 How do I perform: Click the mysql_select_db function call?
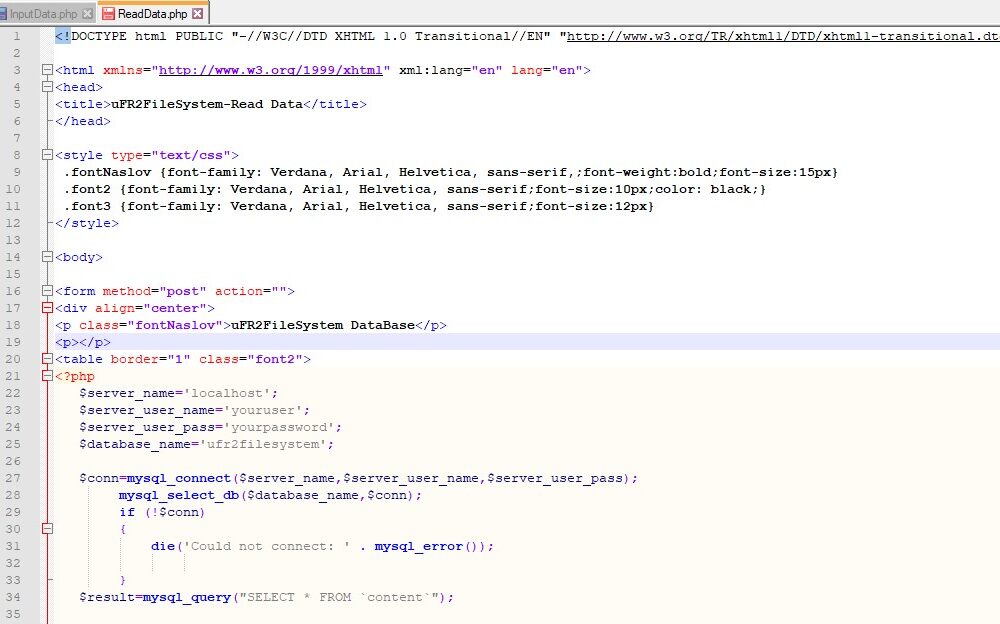tap(179, 496)
